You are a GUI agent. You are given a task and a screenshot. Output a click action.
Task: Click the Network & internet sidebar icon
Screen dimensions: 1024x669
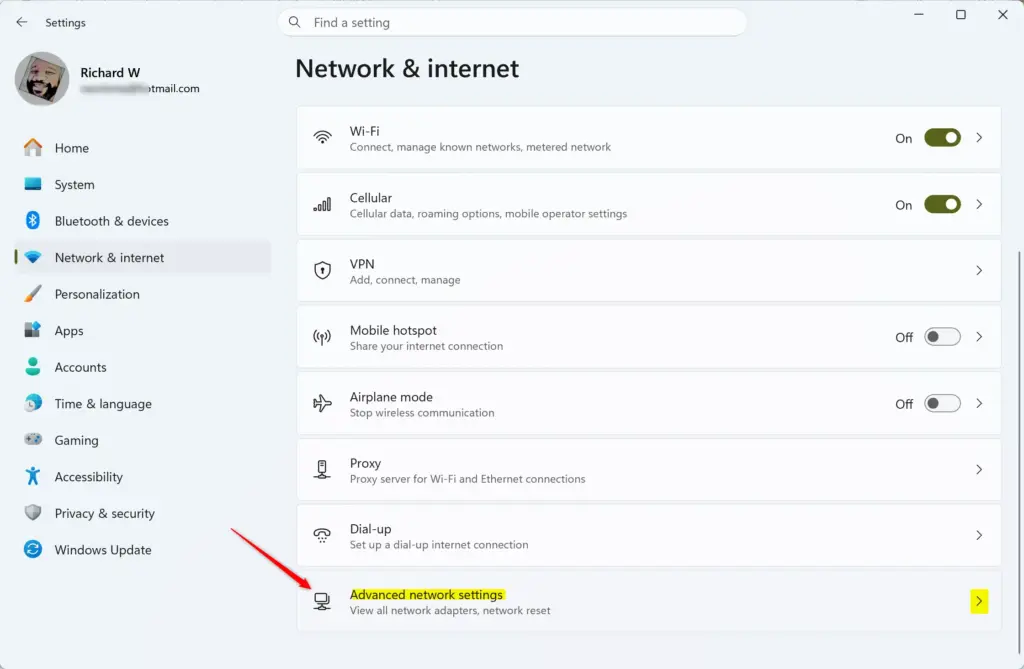[x=33, y=257]
